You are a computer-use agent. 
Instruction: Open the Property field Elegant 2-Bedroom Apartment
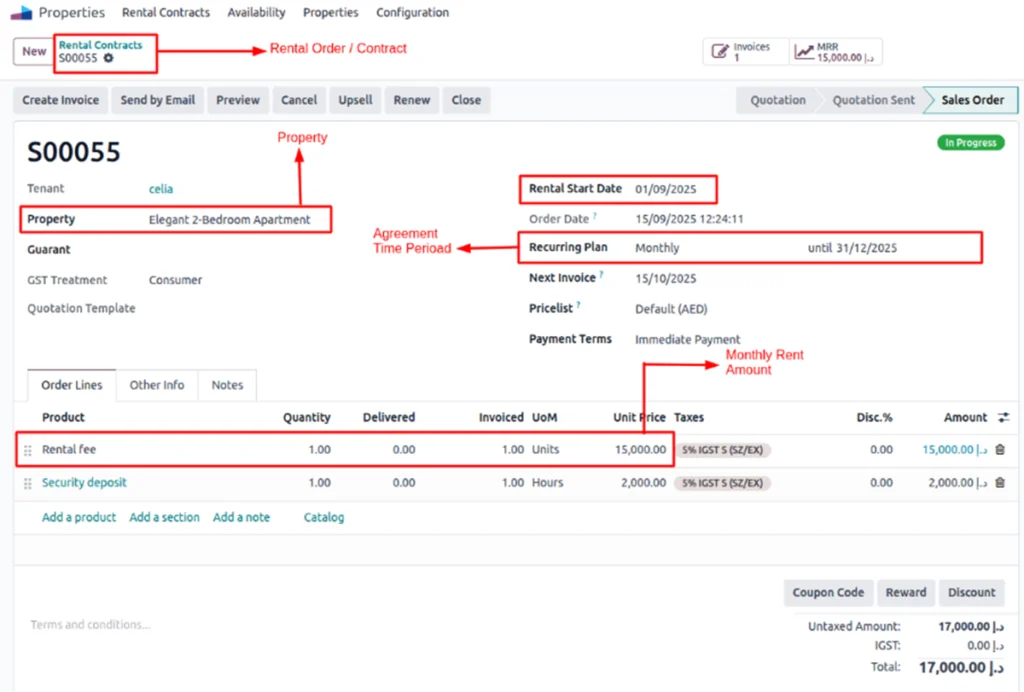(229, 220)
